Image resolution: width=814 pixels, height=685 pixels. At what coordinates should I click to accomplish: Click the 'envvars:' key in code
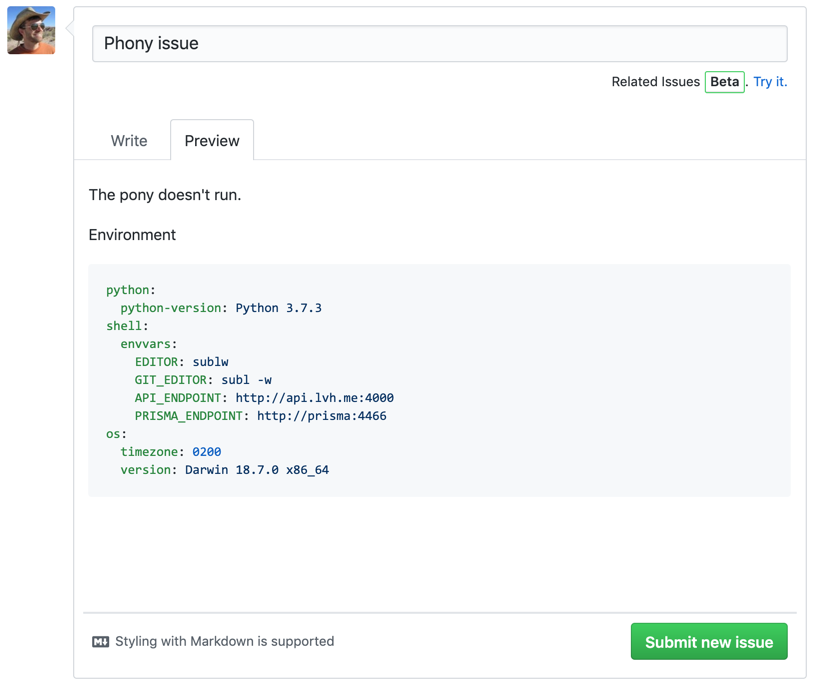[149, 344]
